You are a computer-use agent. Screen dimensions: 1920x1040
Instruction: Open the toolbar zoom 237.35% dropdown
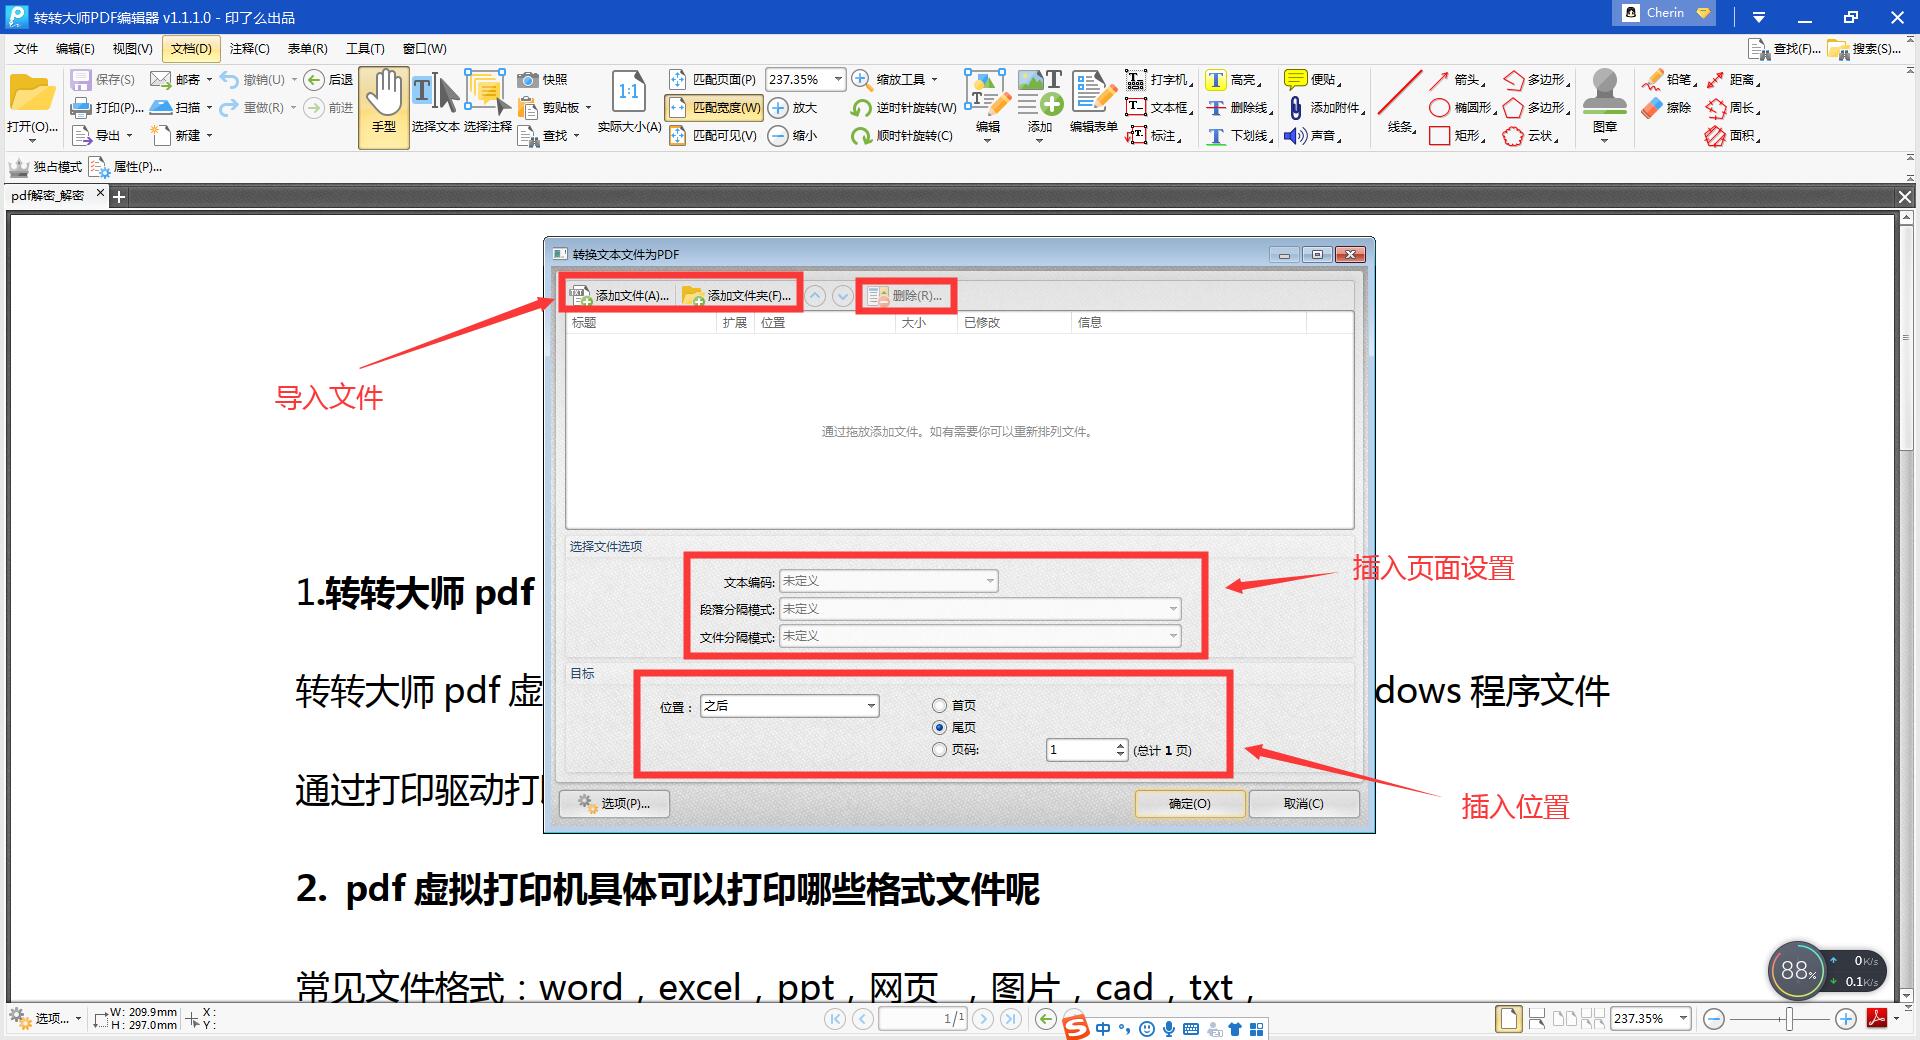[838, 79]
